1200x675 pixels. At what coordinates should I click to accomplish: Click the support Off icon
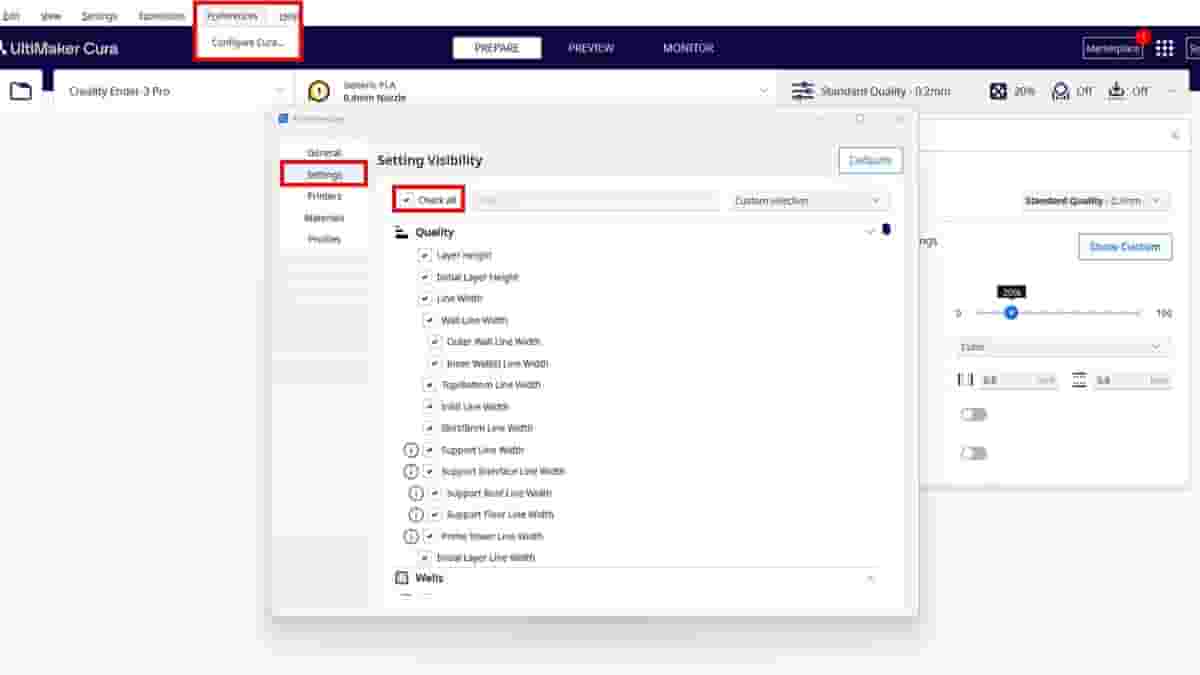[x=1061, y=91]
